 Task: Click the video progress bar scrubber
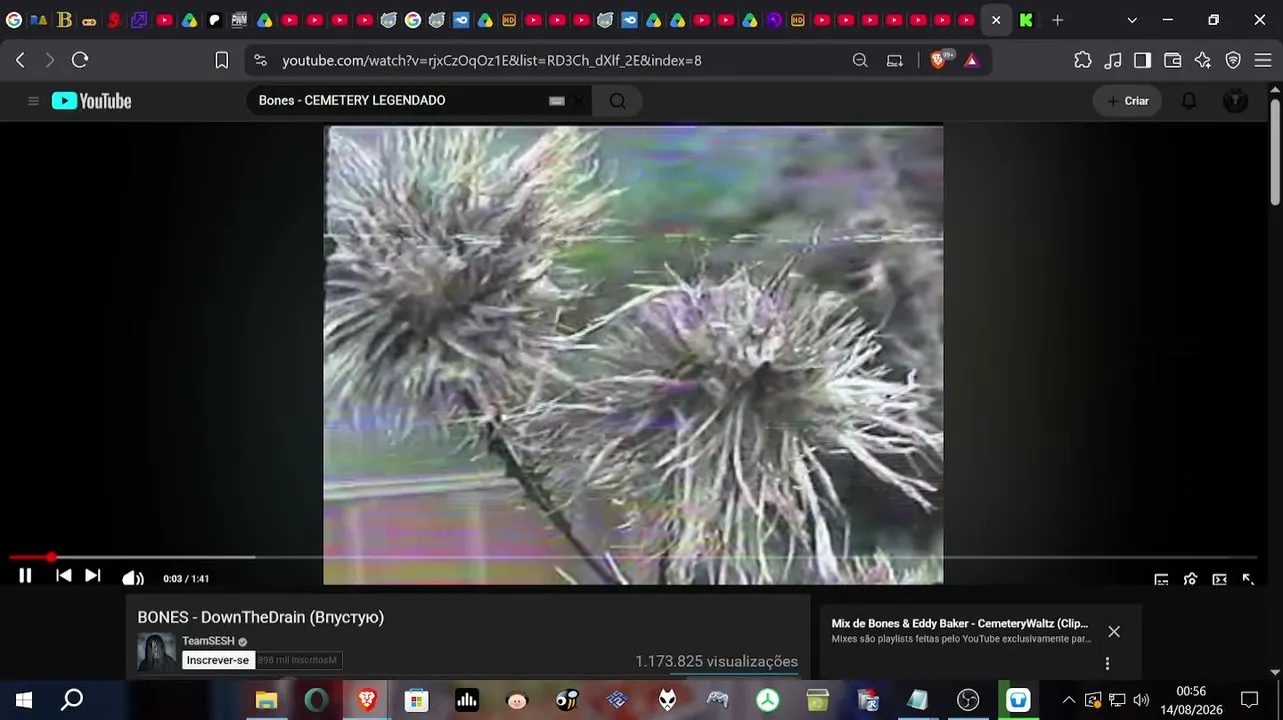[x=51, y=557]
